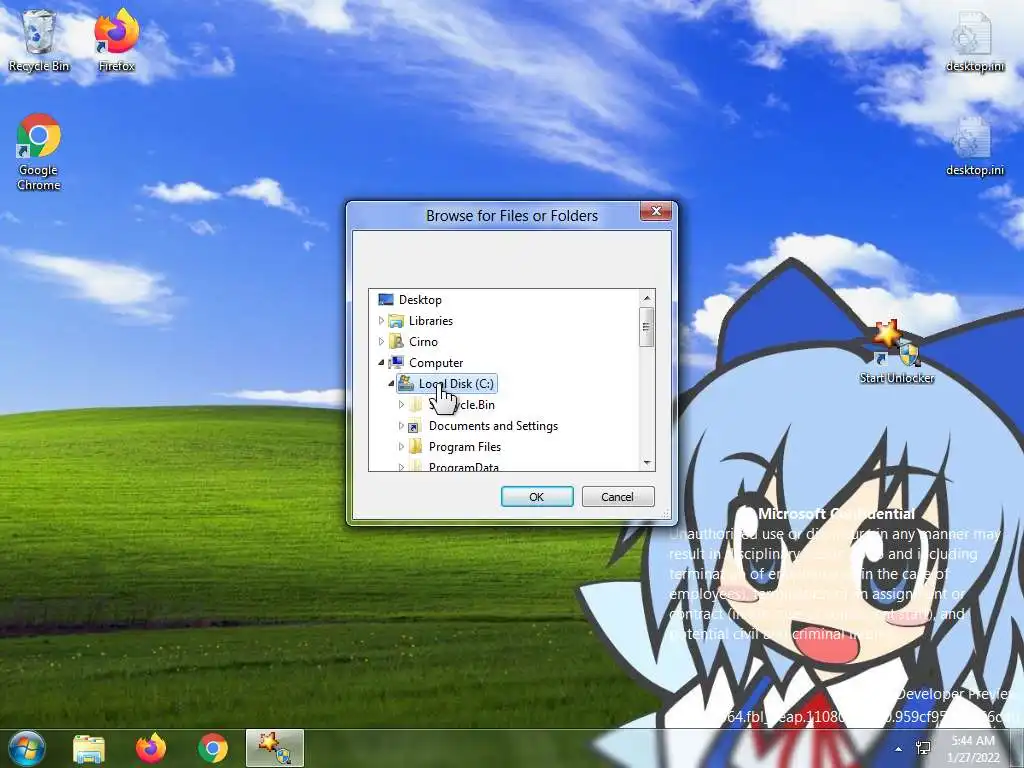The image size is (1024, 768).
Task: Open the taskbar clock and date
Action: click(973, 749)
